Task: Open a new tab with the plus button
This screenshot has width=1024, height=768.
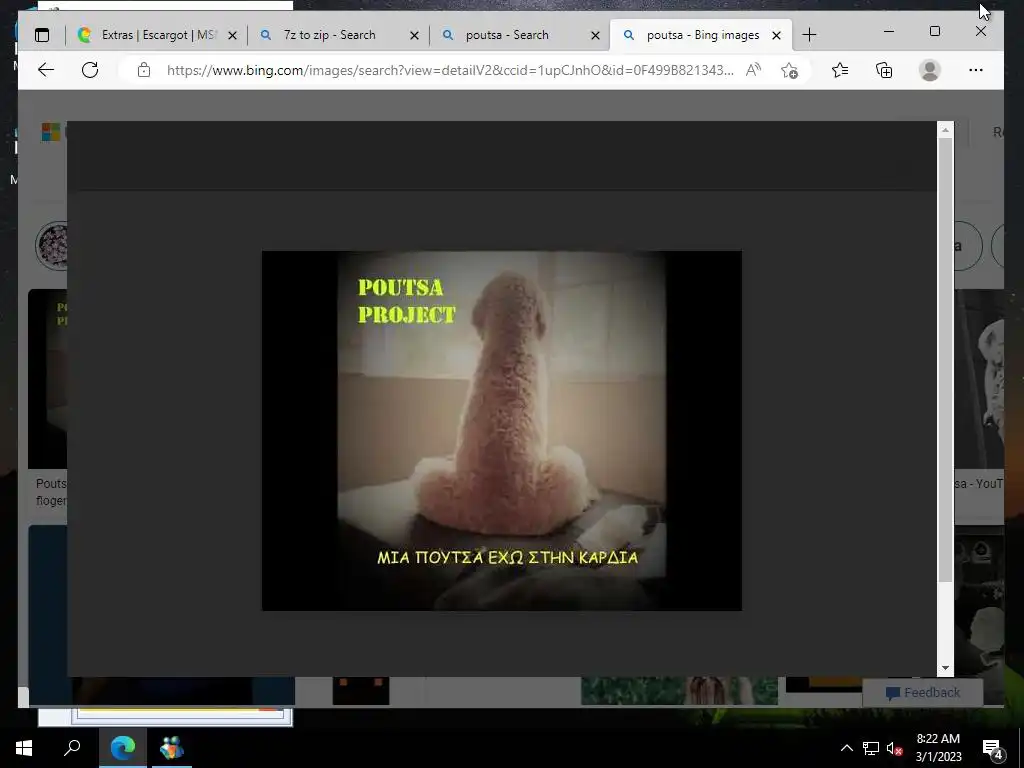Action: (809, 35)
